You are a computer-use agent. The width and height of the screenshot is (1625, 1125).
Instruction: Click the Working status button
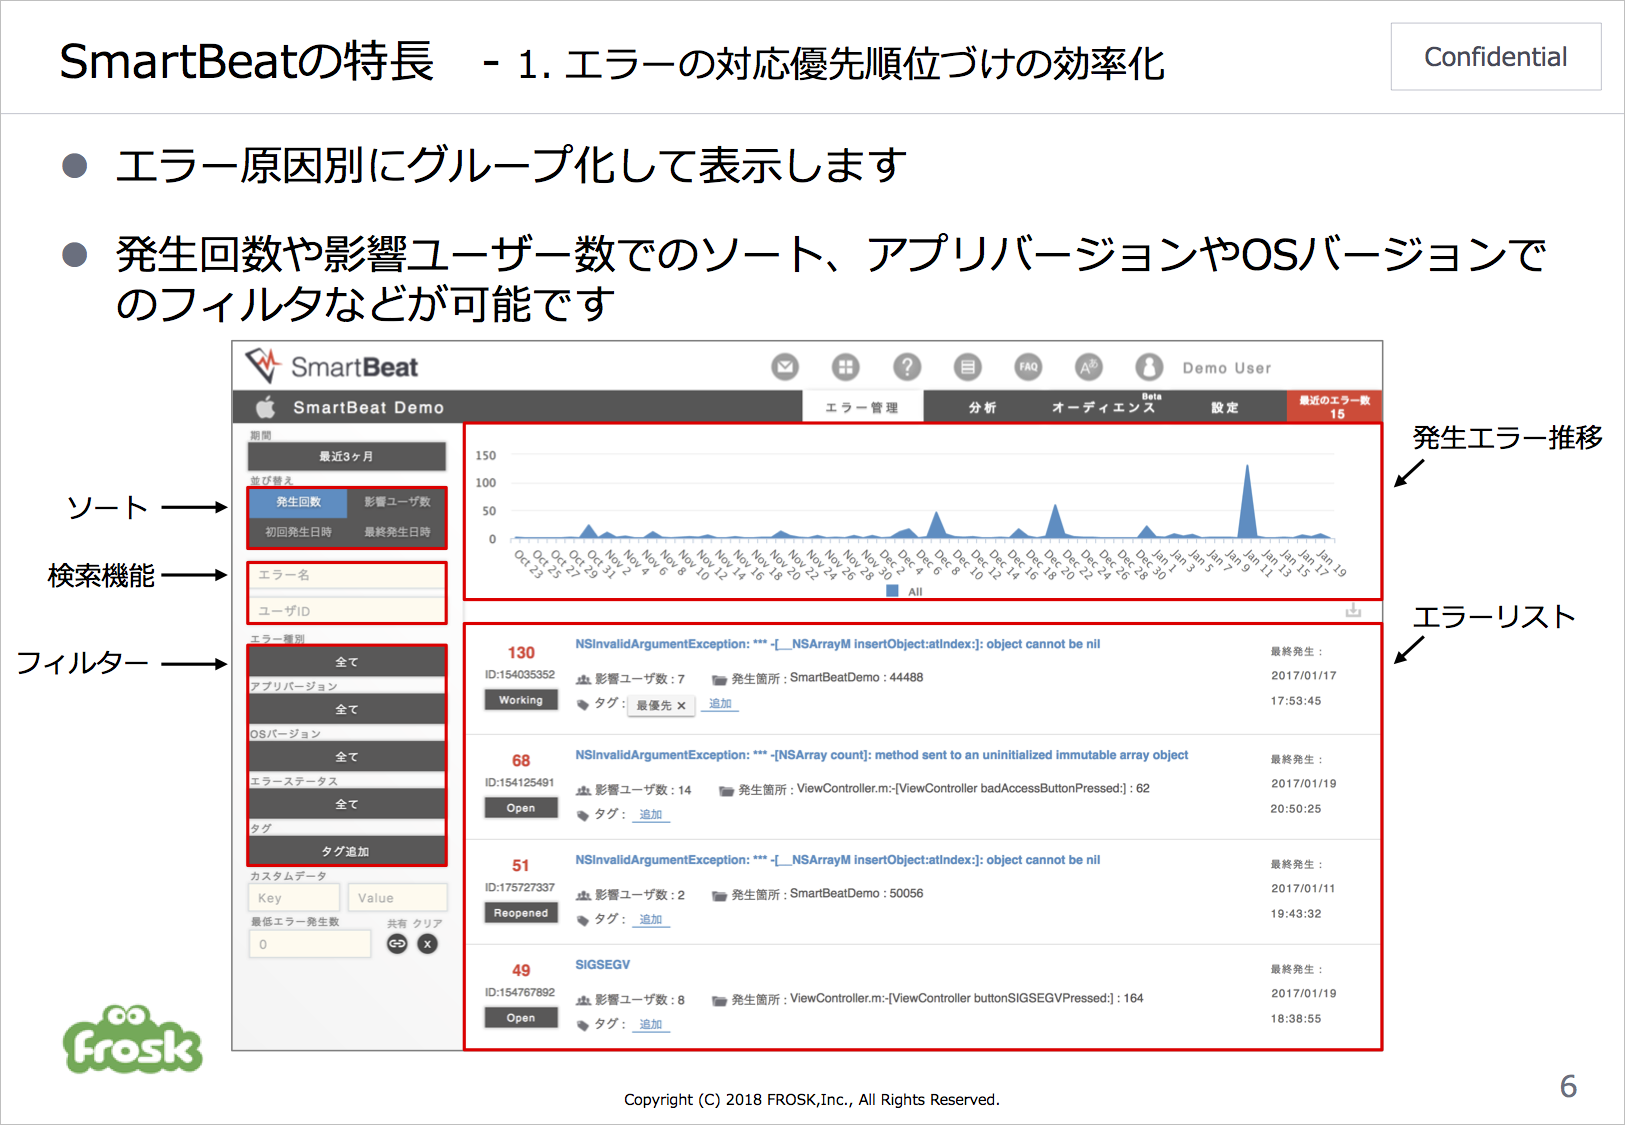tap(521, 700)
